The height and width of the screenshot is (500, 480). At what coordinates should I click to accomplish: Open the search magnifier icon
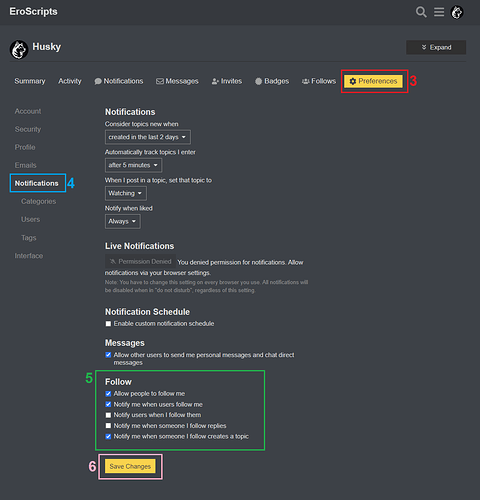[x=421, y=12]
